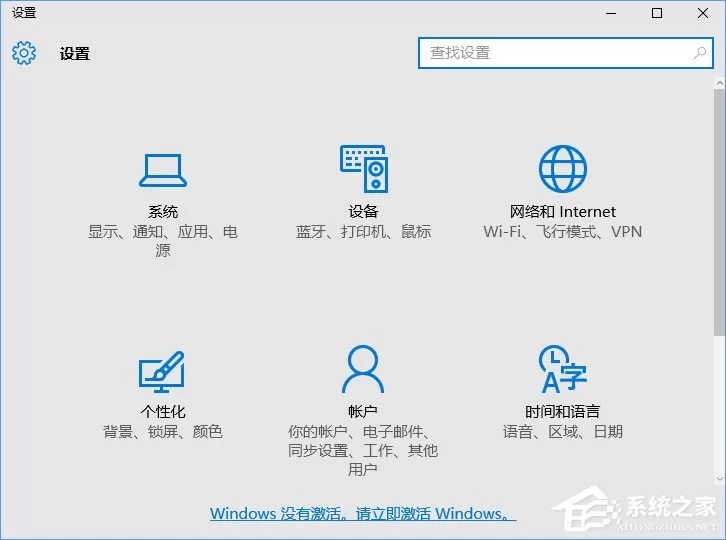Open the 帐户 person icon
Image resolution: width=726 pixels, height=540 pixels.
[363, 369]
